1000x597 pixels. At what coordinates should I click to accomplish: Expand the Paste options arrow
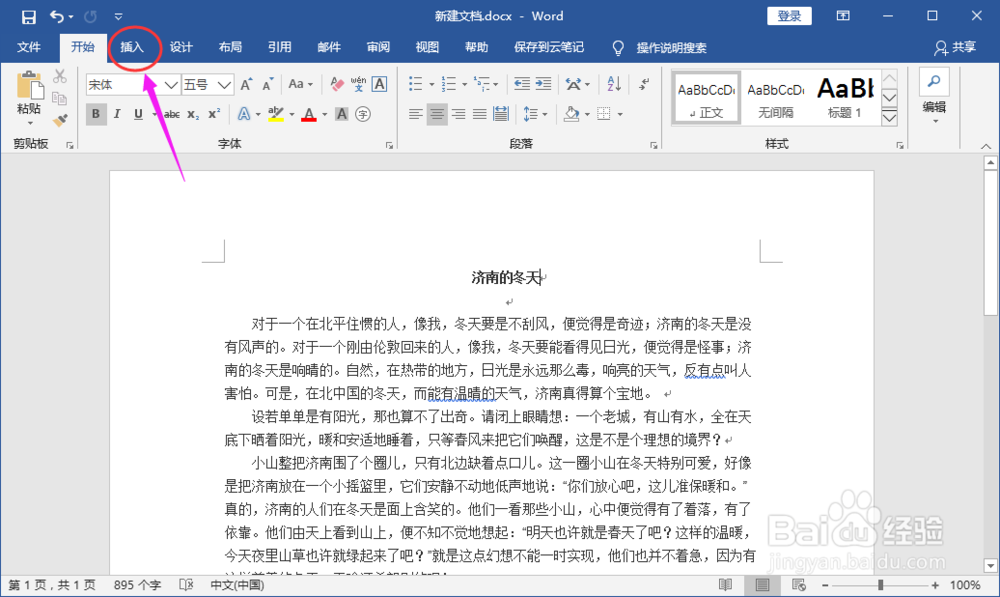pos(29,122)
